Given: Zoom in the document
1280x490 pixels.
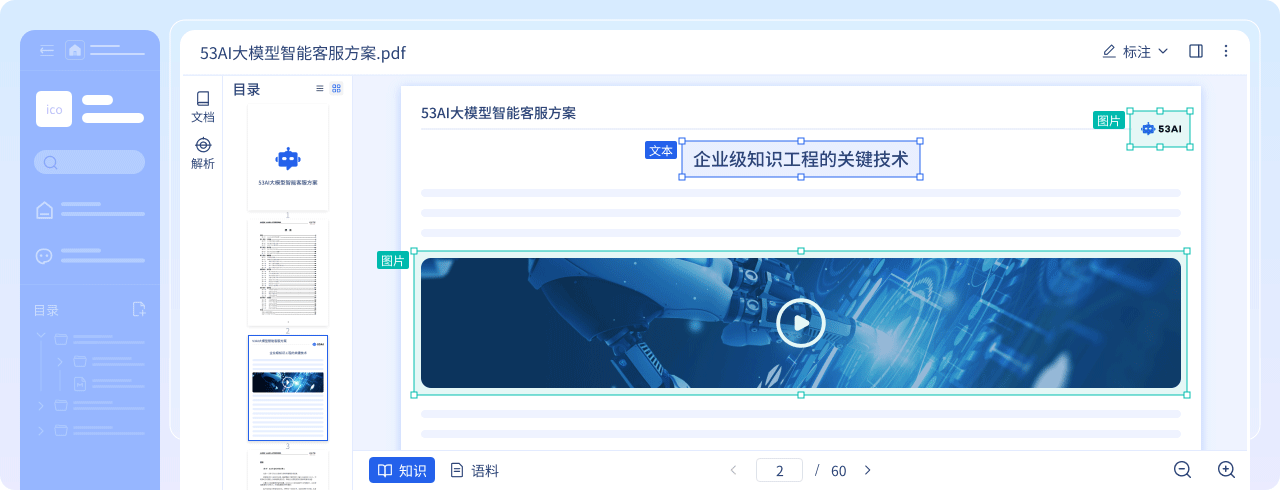Looking at the screenshot, I should pos(1227,470).
